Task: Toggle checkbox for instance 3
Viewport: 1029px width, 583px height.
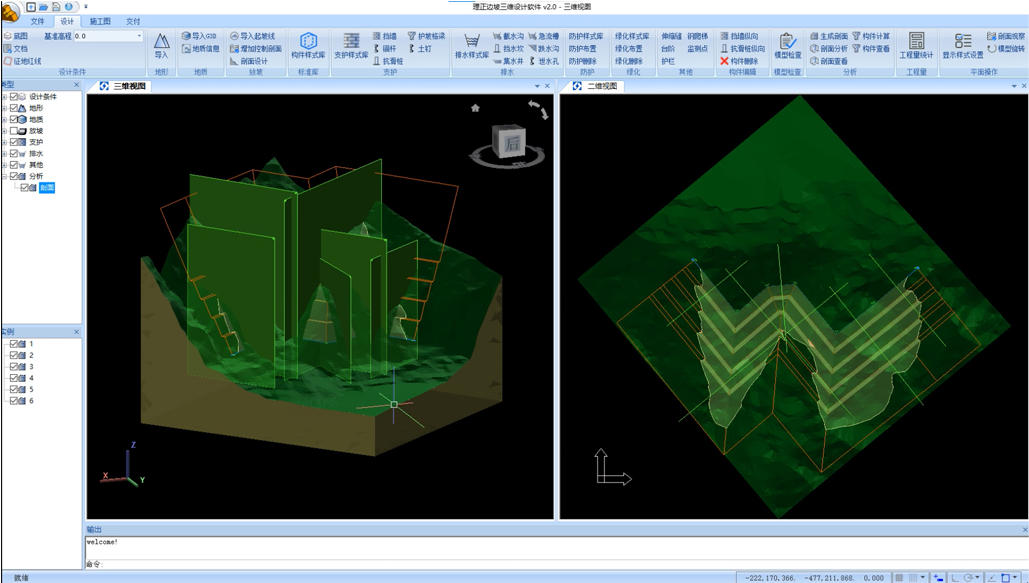Action: 15,367
